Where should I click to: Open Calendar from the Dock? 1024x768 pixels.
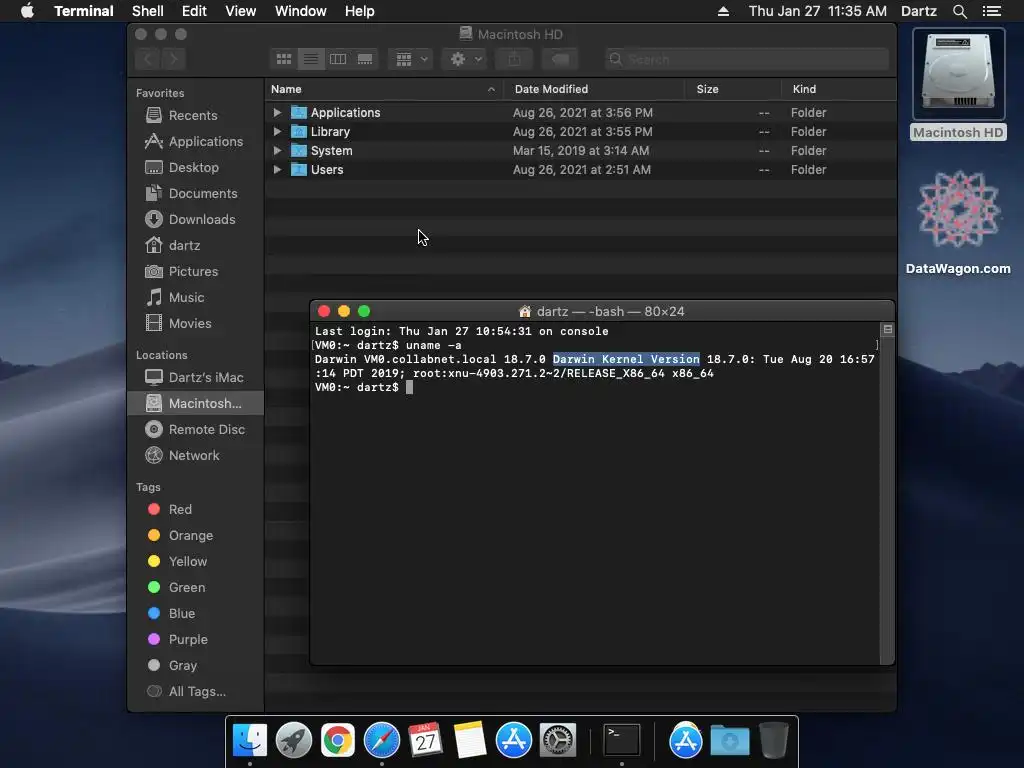[426, 741]
